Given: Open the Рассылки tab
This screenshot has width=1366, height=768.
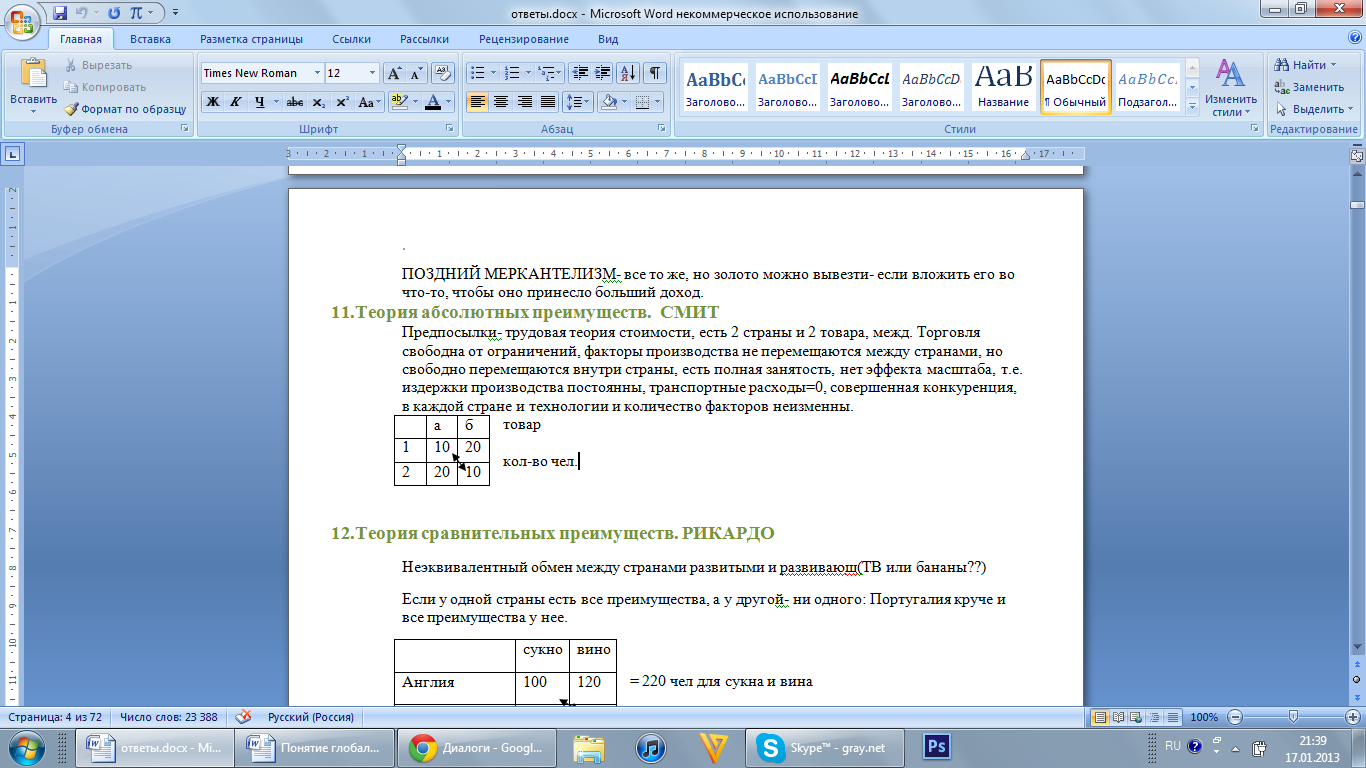Looking at the screenshot, I should 424,39.
